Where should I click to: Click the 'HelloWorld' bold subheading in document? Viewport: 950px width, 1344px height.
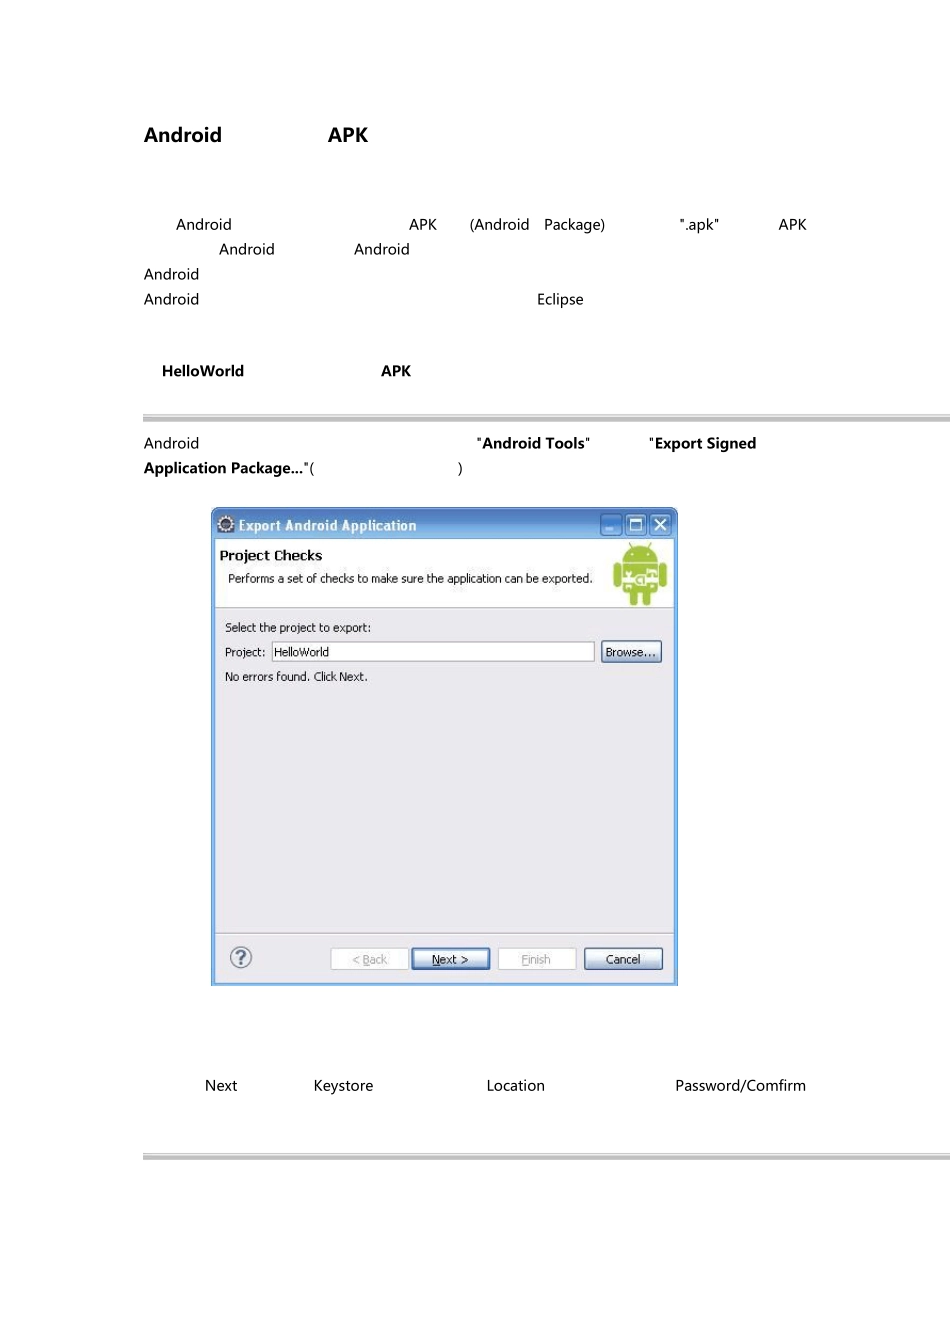point(203,371)
